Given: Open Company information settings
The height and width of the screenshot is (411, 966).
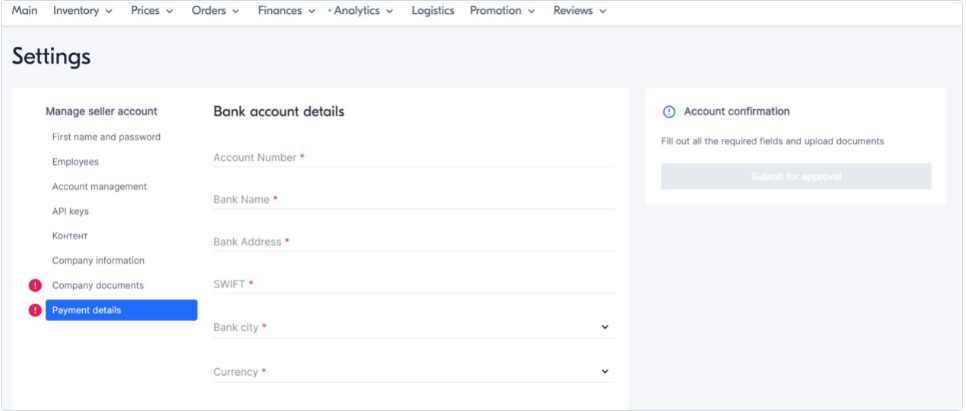Looking at the screenshot, I should tap(98, 261).
